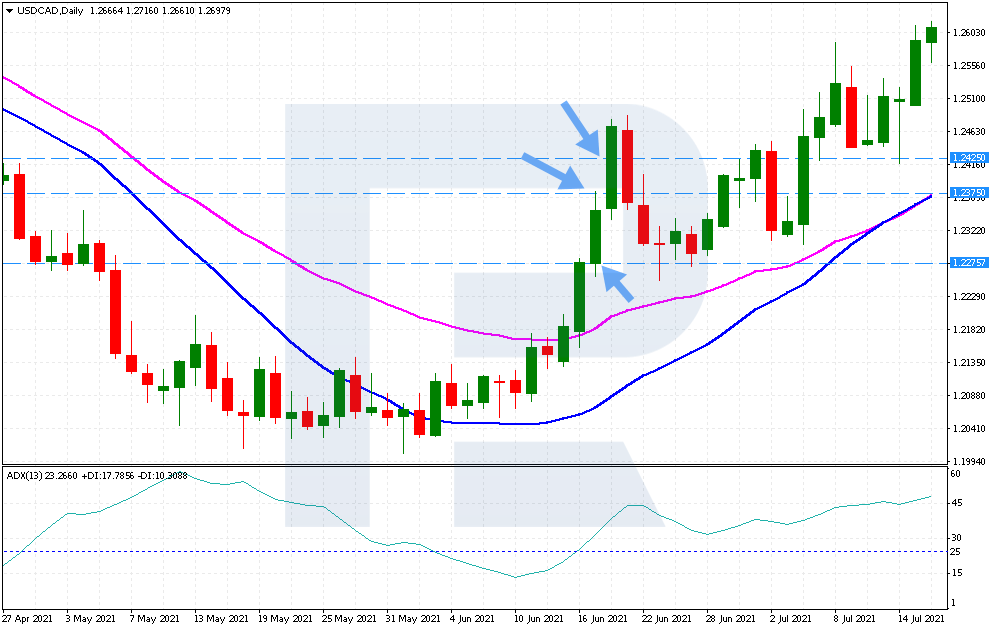Click the 19 May 2021 date label
The image size is (993, 630).
point(285,619)
